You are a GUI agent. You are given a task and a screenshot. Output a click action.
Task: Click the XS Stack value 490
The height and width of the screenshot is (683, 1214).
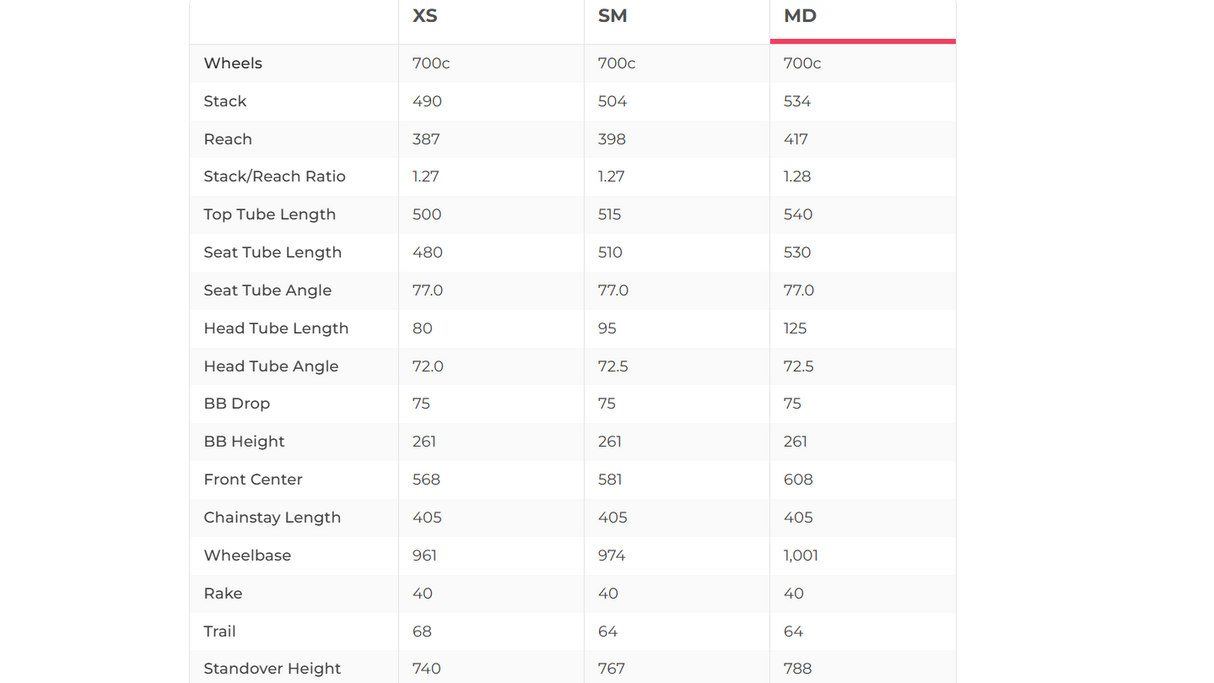click(427, 101)
